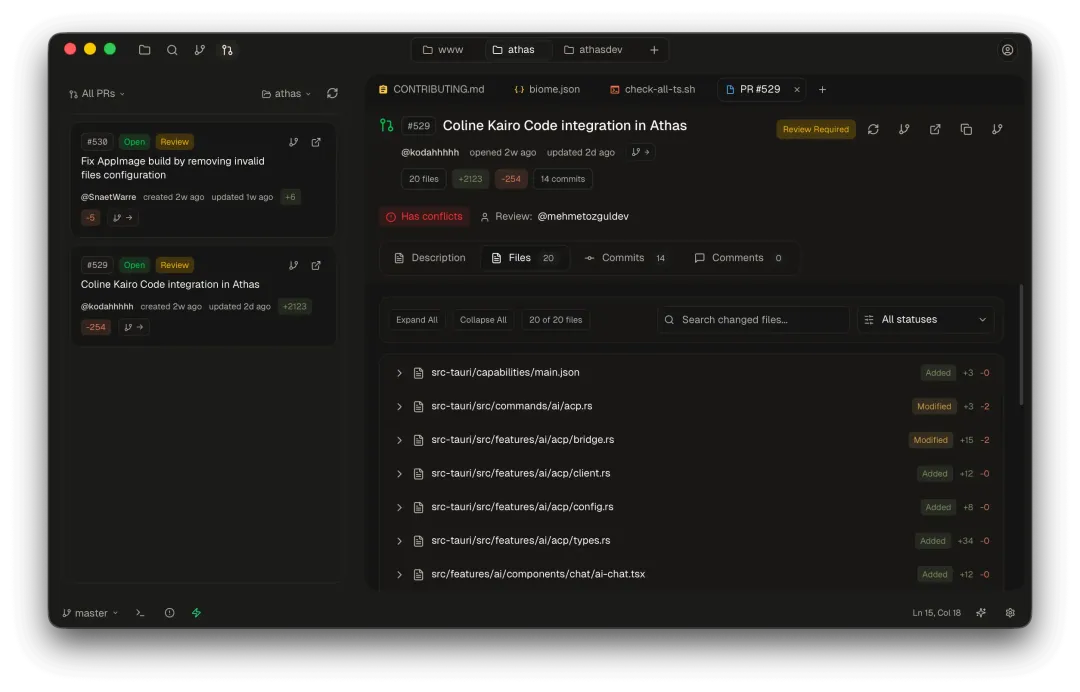Open settings gear in status bar
Image resolution: width=1080 pixels, height=692 pixels.
click(1010, 613)
